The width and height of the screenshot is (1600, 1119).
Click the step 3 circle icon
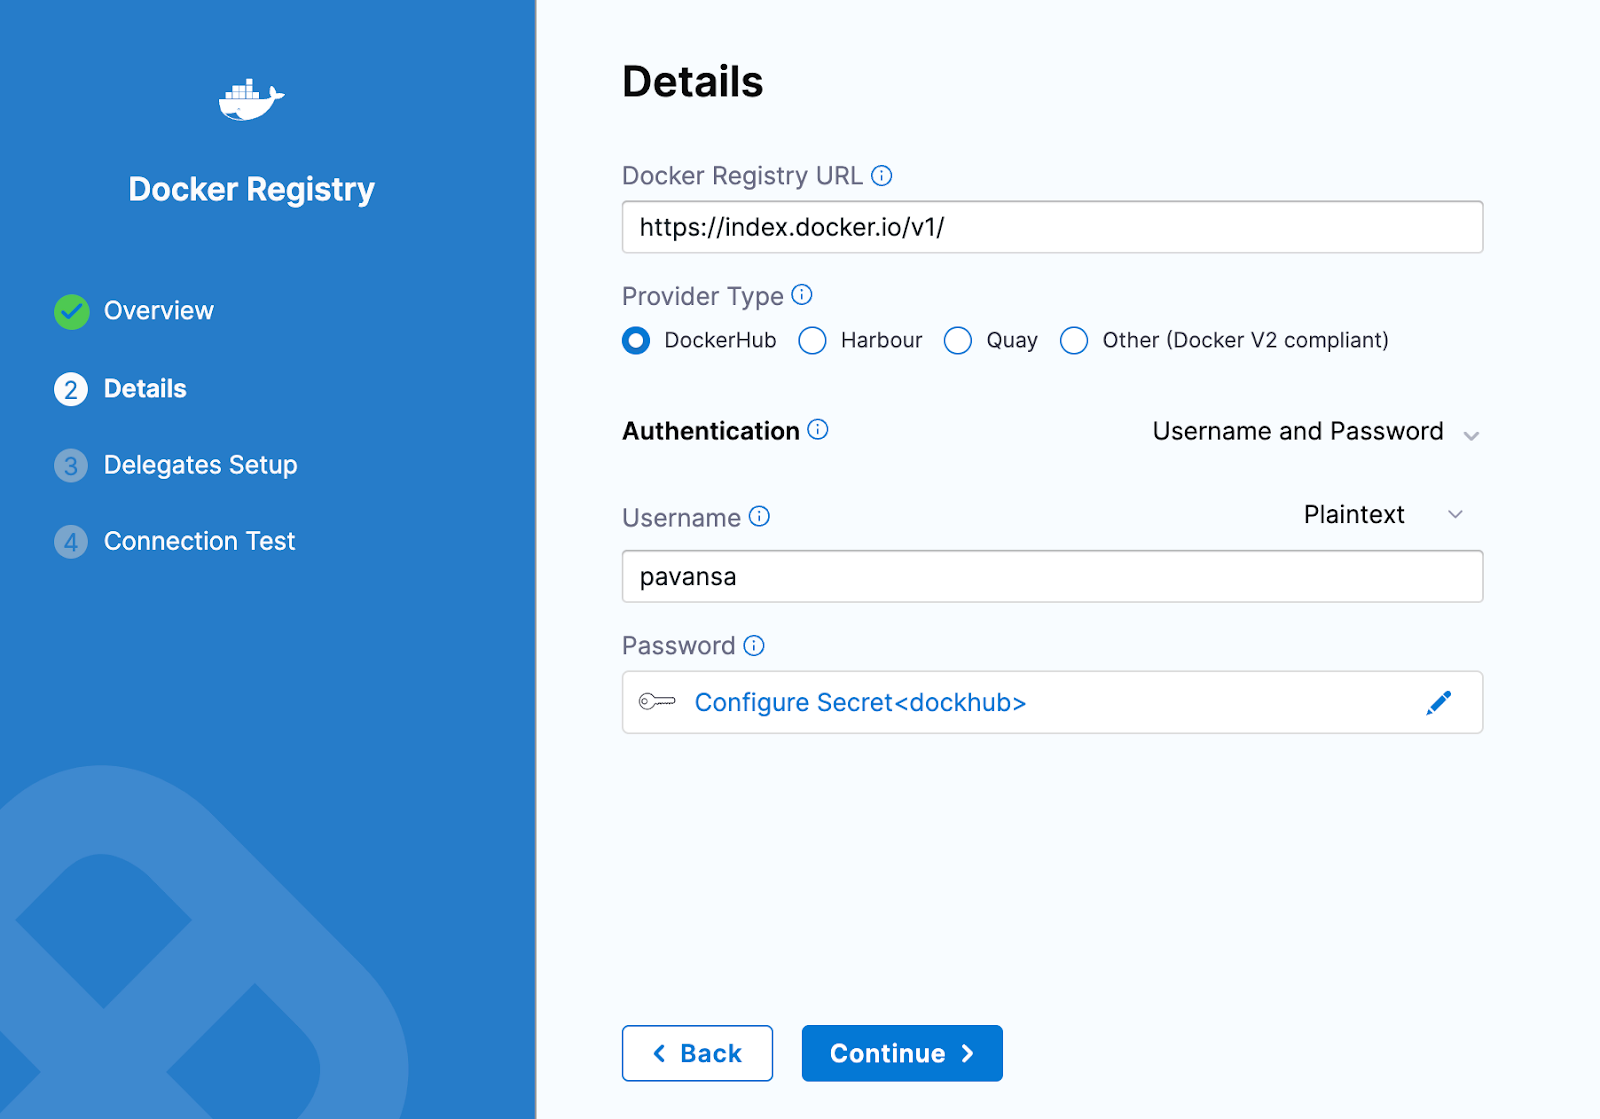click(71, 465)
